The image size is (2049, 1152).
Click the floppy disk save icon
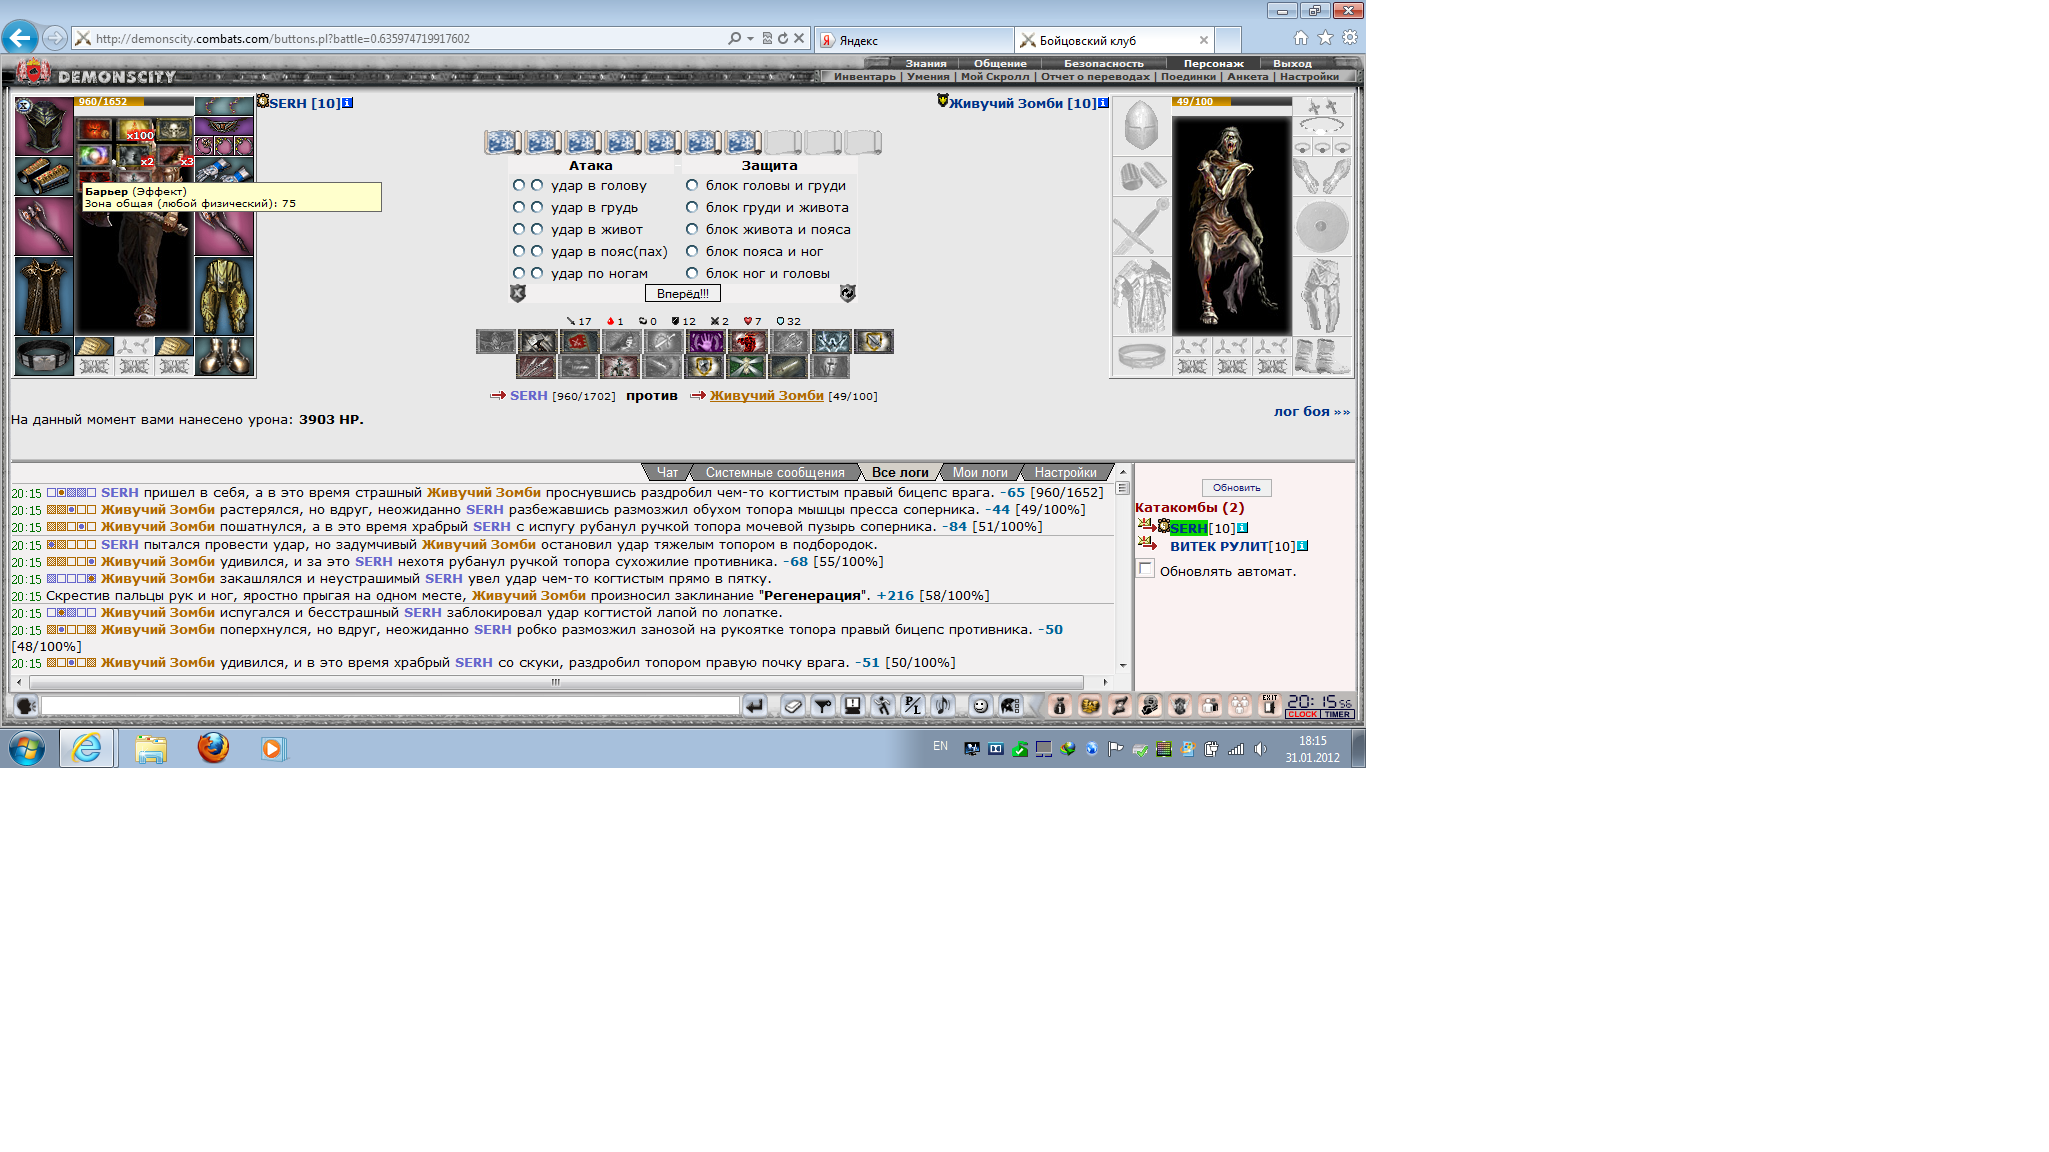click(x=853, y=706)
